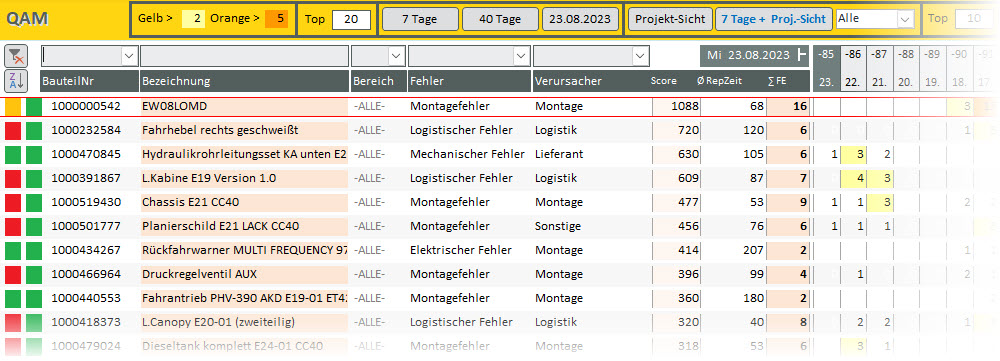Click L.Kabine E19 Version 1.0 cell
The image size is (1000, 361).
pyautogui.click(x=244, y=179)
